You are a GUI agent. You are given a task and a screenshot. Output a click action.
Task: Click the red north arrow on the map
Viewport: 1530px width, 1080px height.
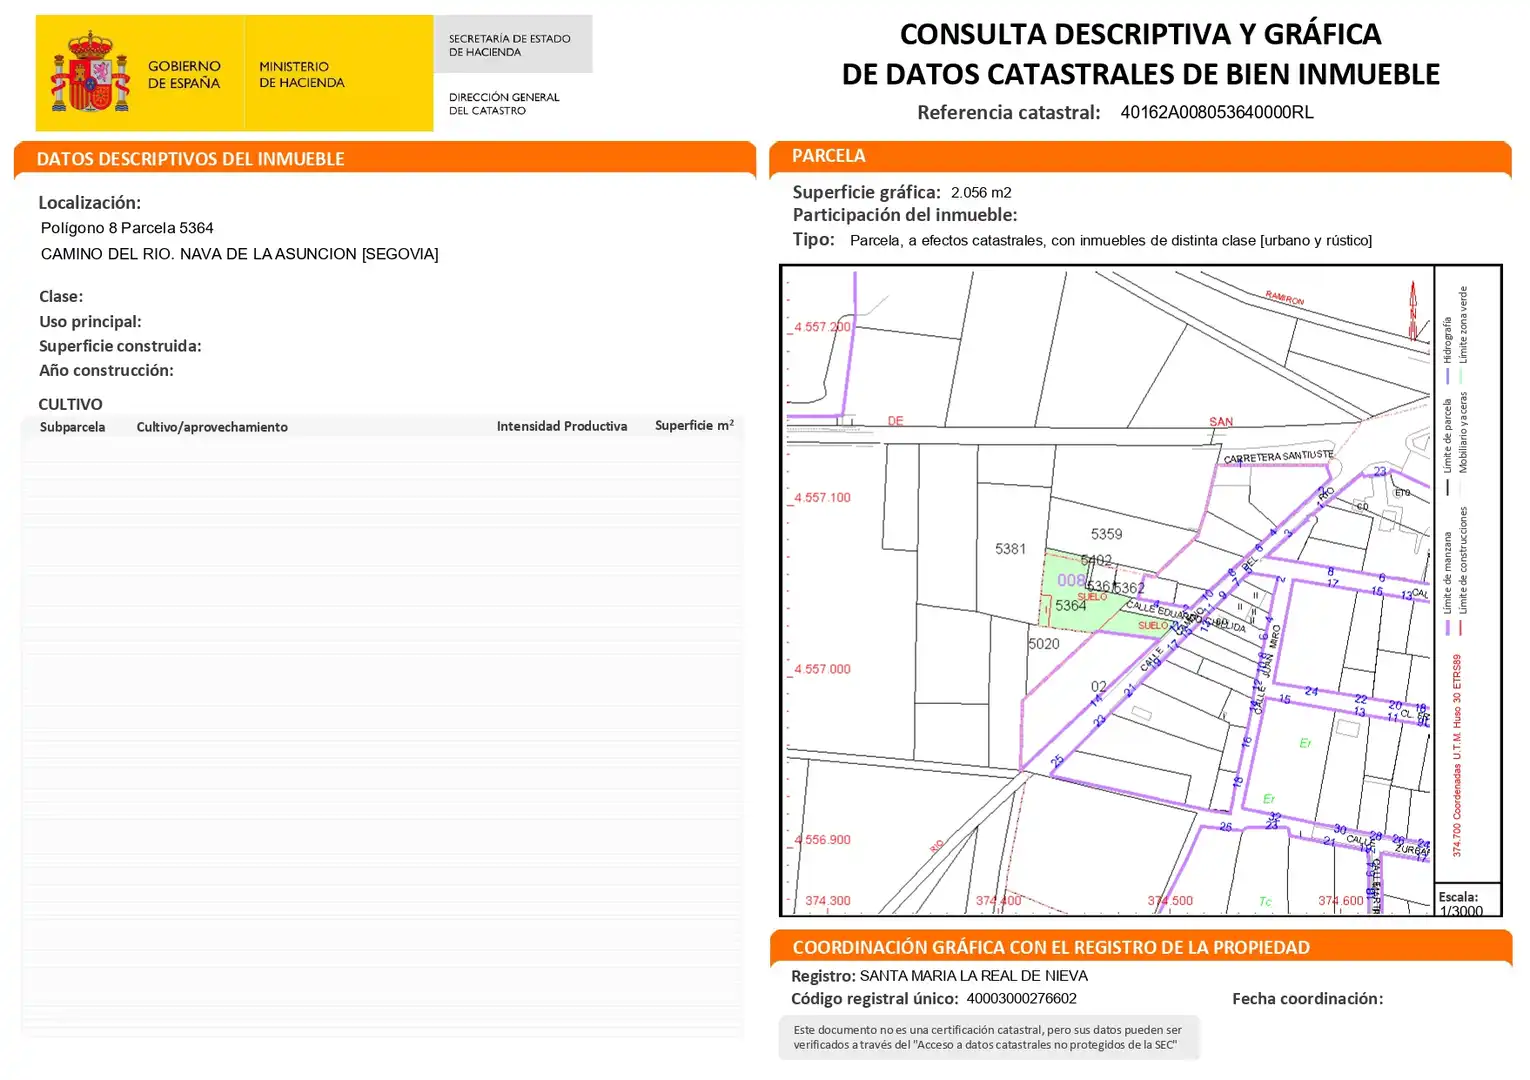click(x=1413, y=311)
